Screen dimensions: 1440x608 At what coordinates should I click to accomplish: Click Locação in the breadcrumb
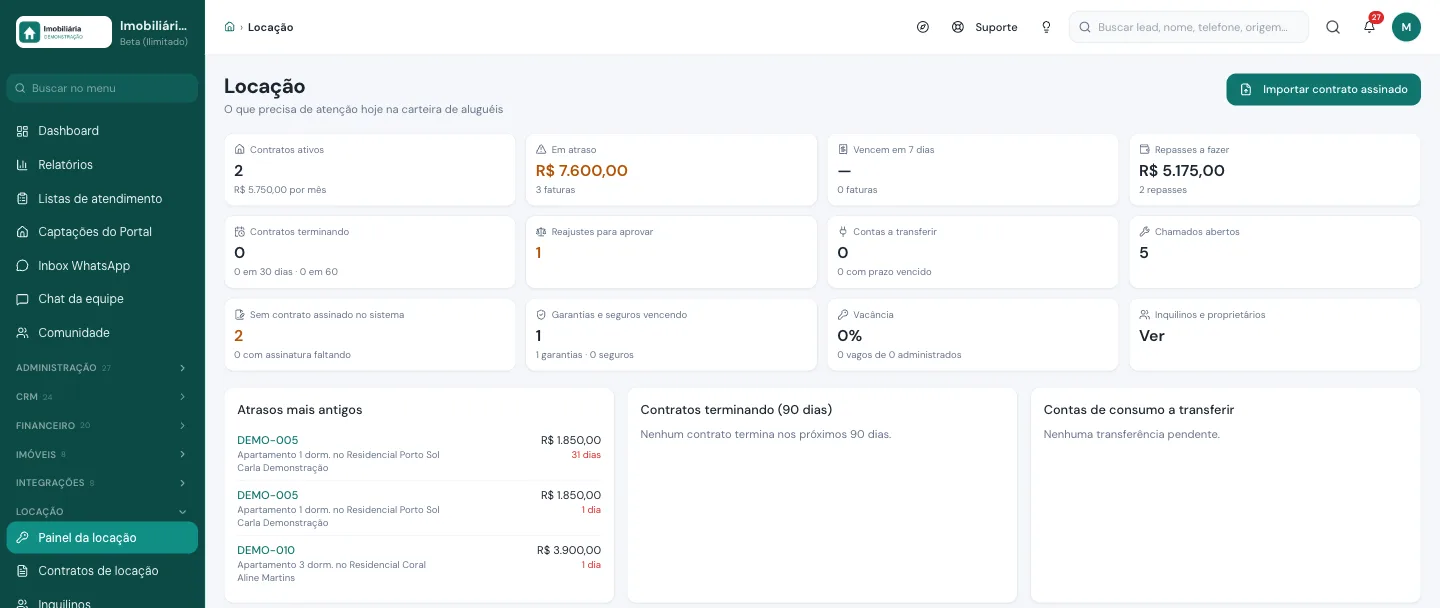(x=271, y=27)
